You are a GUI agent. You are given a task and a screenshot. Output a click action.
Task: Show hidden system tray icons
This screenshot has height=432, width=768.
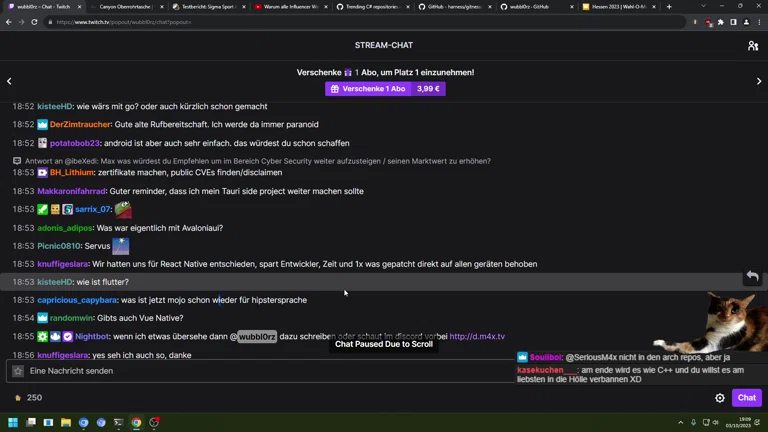681,423
